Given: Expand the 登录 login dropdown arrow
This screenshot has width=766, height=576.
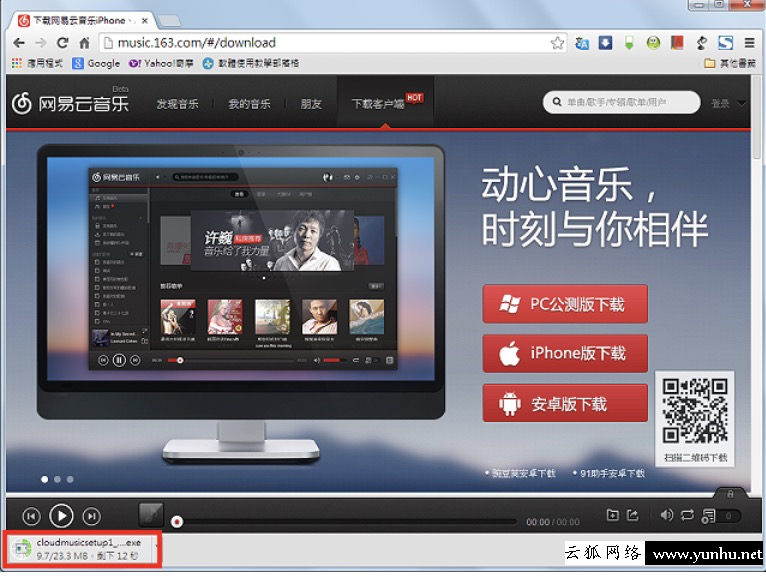Looking at the screenshot, I should tap(741, 103).
